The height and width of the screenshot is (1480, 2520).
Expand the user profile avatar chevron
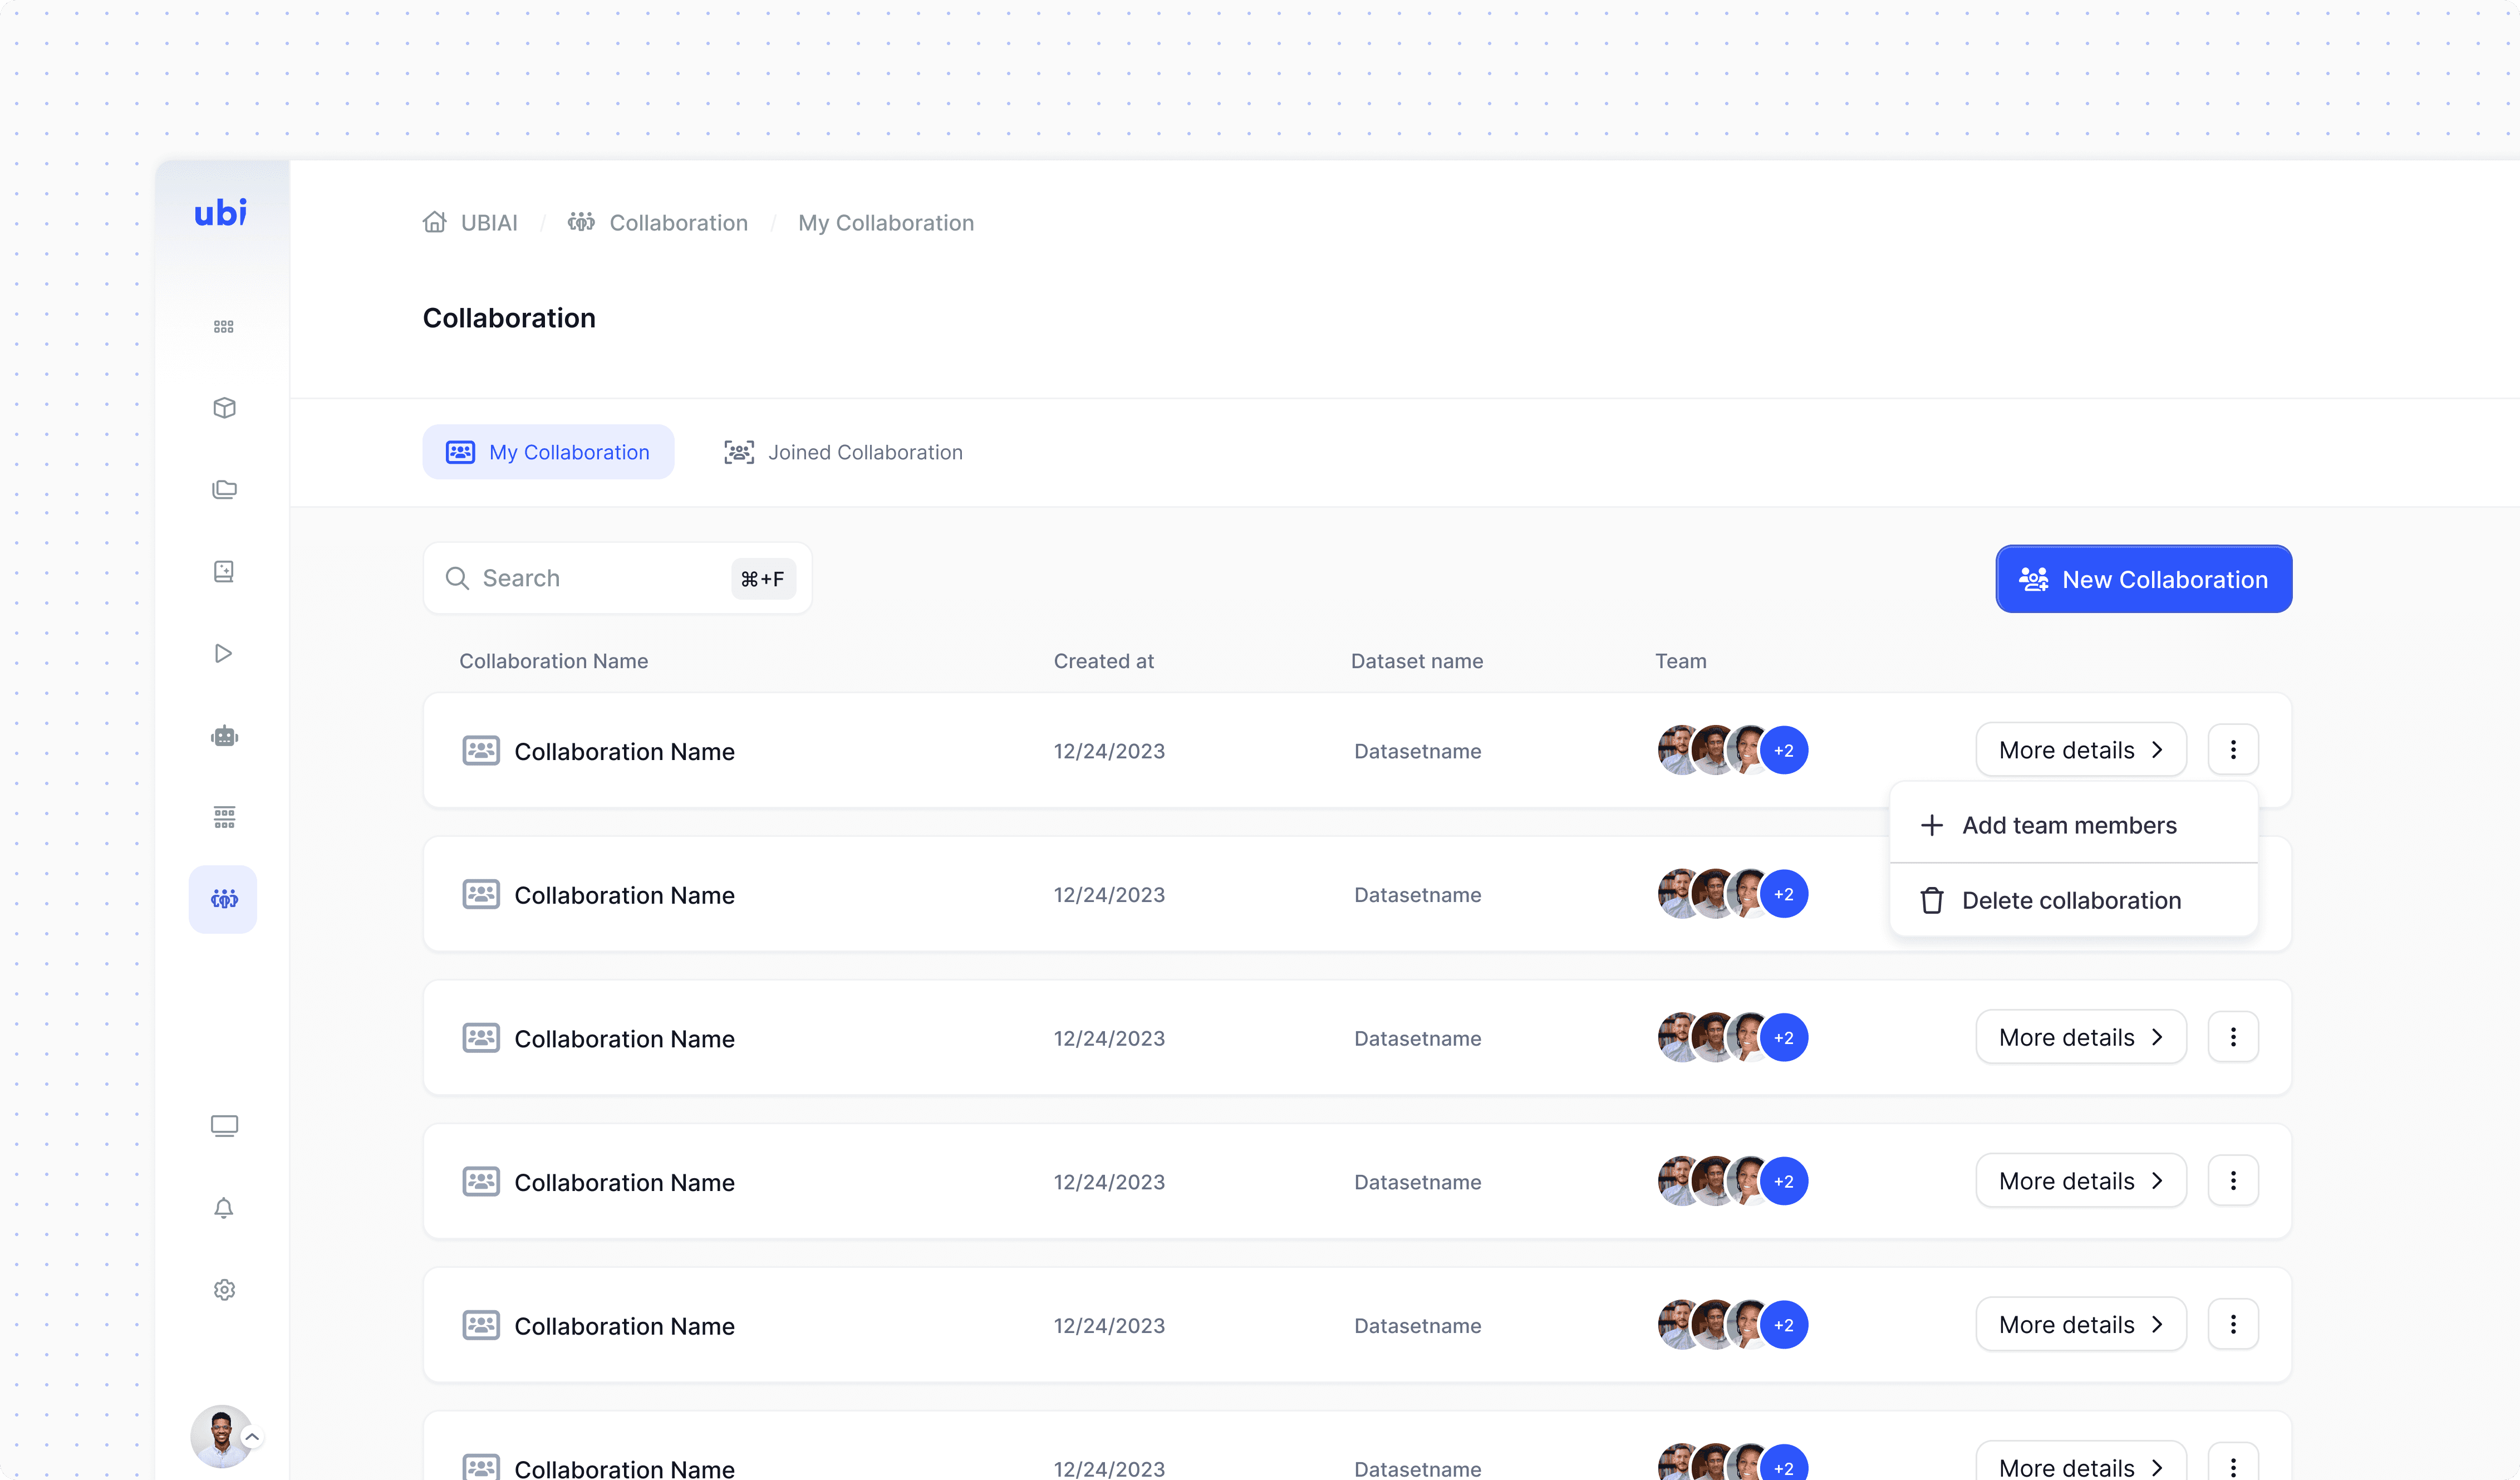[253, 1437]
